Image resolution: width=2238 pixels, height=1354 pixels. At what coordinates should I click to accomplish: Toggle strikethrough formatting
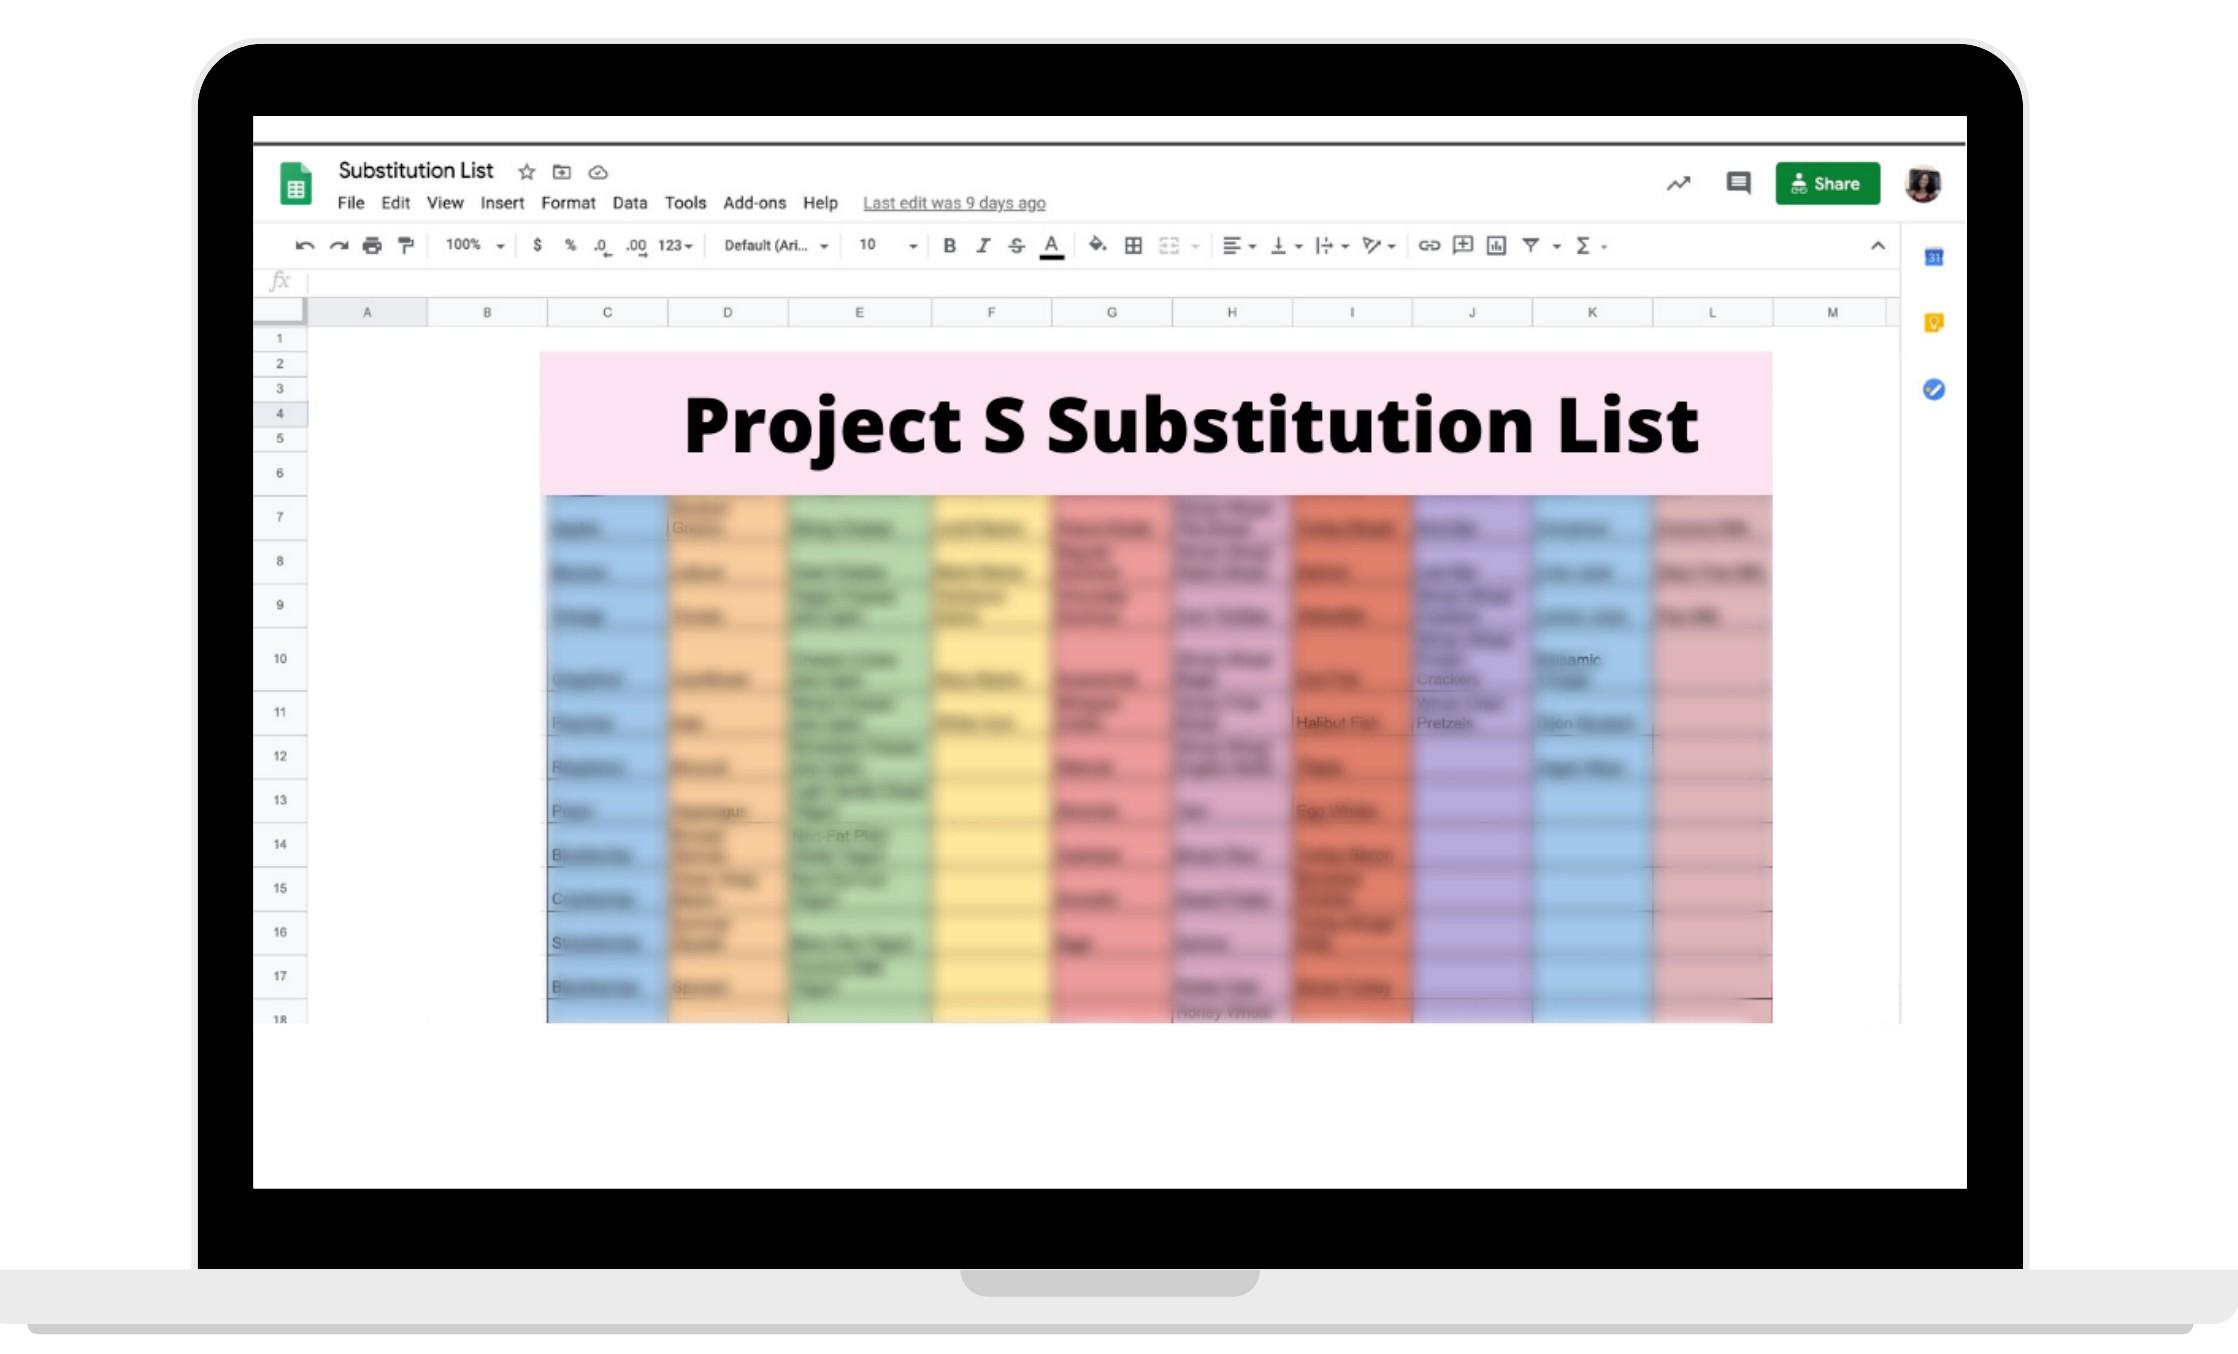point(1016,245)
